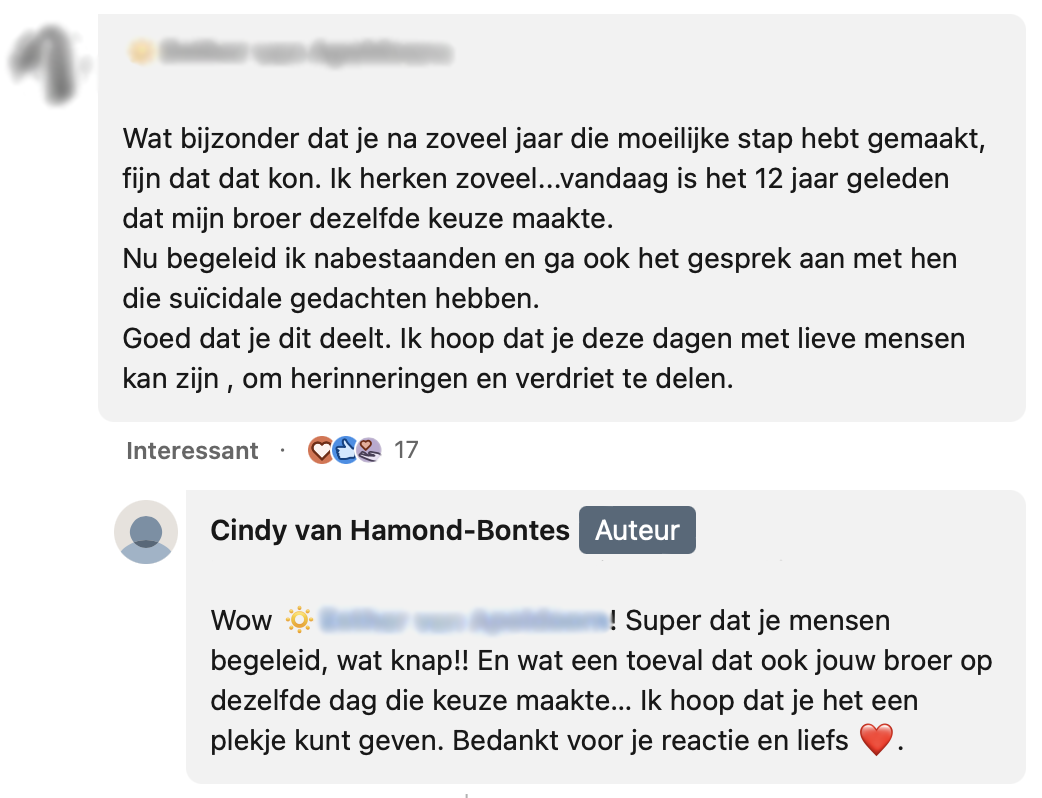Click the sun emoji in Cindy's reply
The image size is (1042, 798).
tap(299, 621)
